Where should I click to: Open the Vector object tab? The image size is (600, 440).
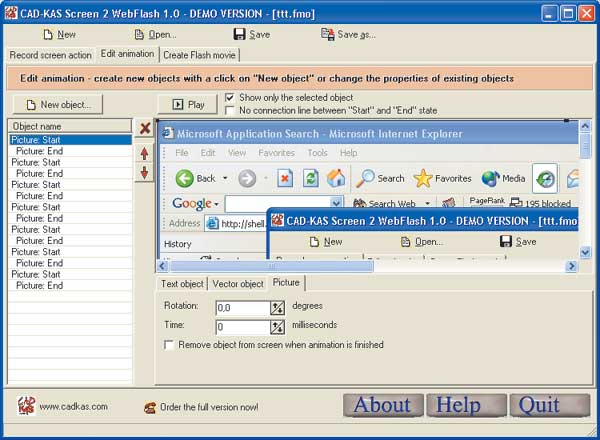[238, 284]
